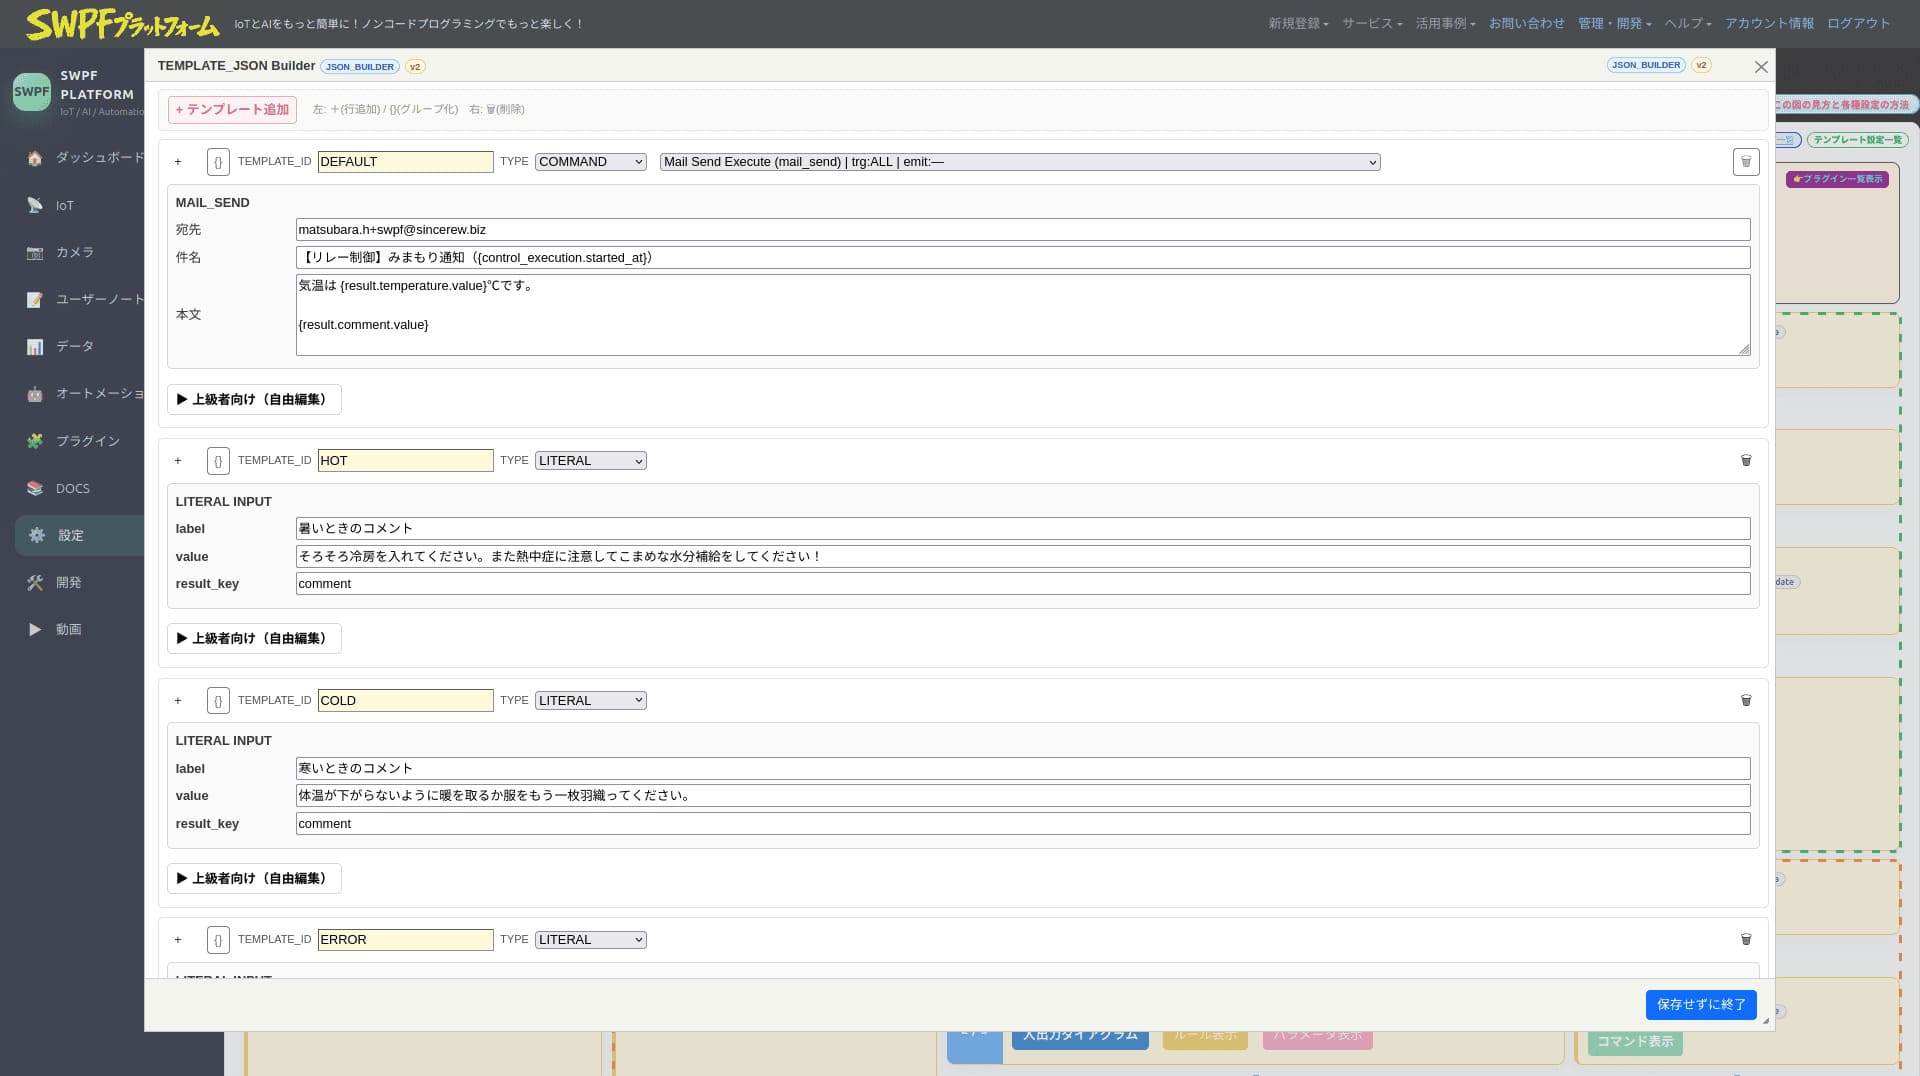This screenshot has width=1920, height=1076.
Task: Open アカウント情報 link
Action: (x=1769, y=24)
